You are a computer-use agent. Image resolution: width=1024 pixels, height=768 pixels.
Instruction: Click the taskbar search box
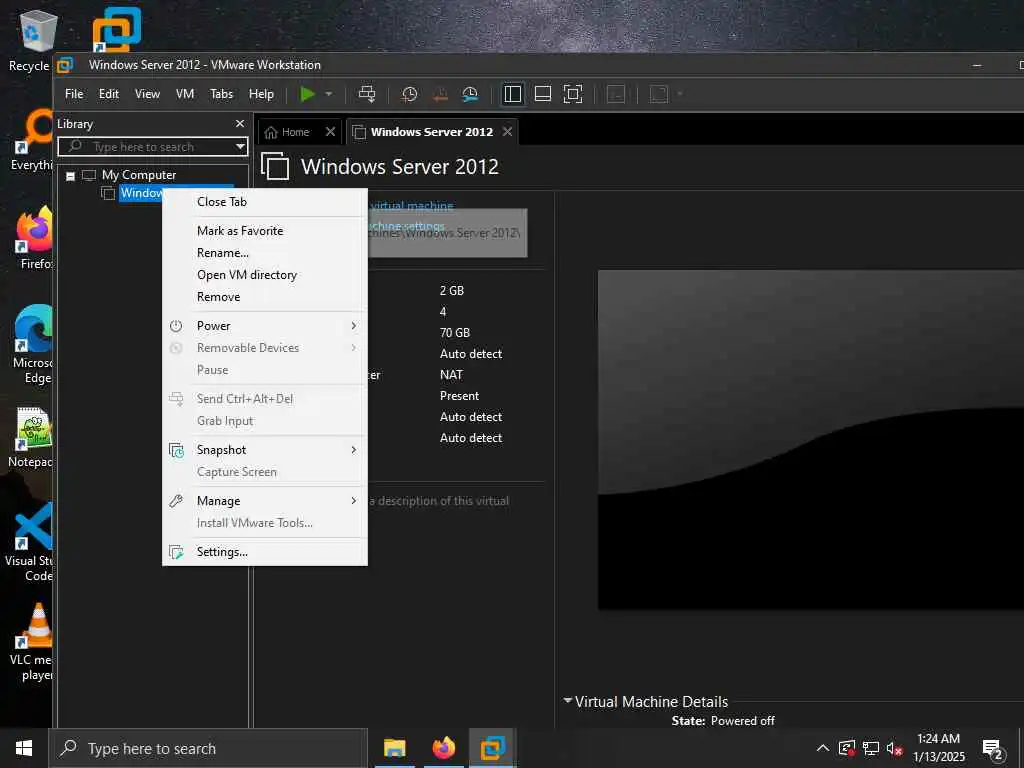coord(208,748)
